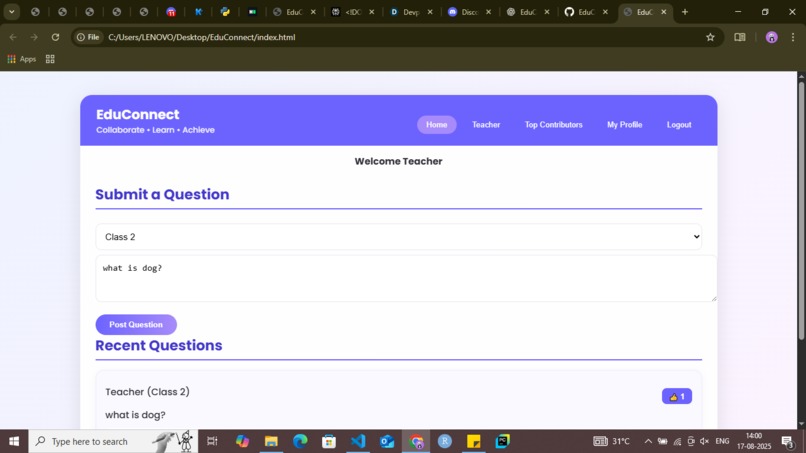
Task: Switch to the GitHub EduC tab
Action: pos(586,12)
